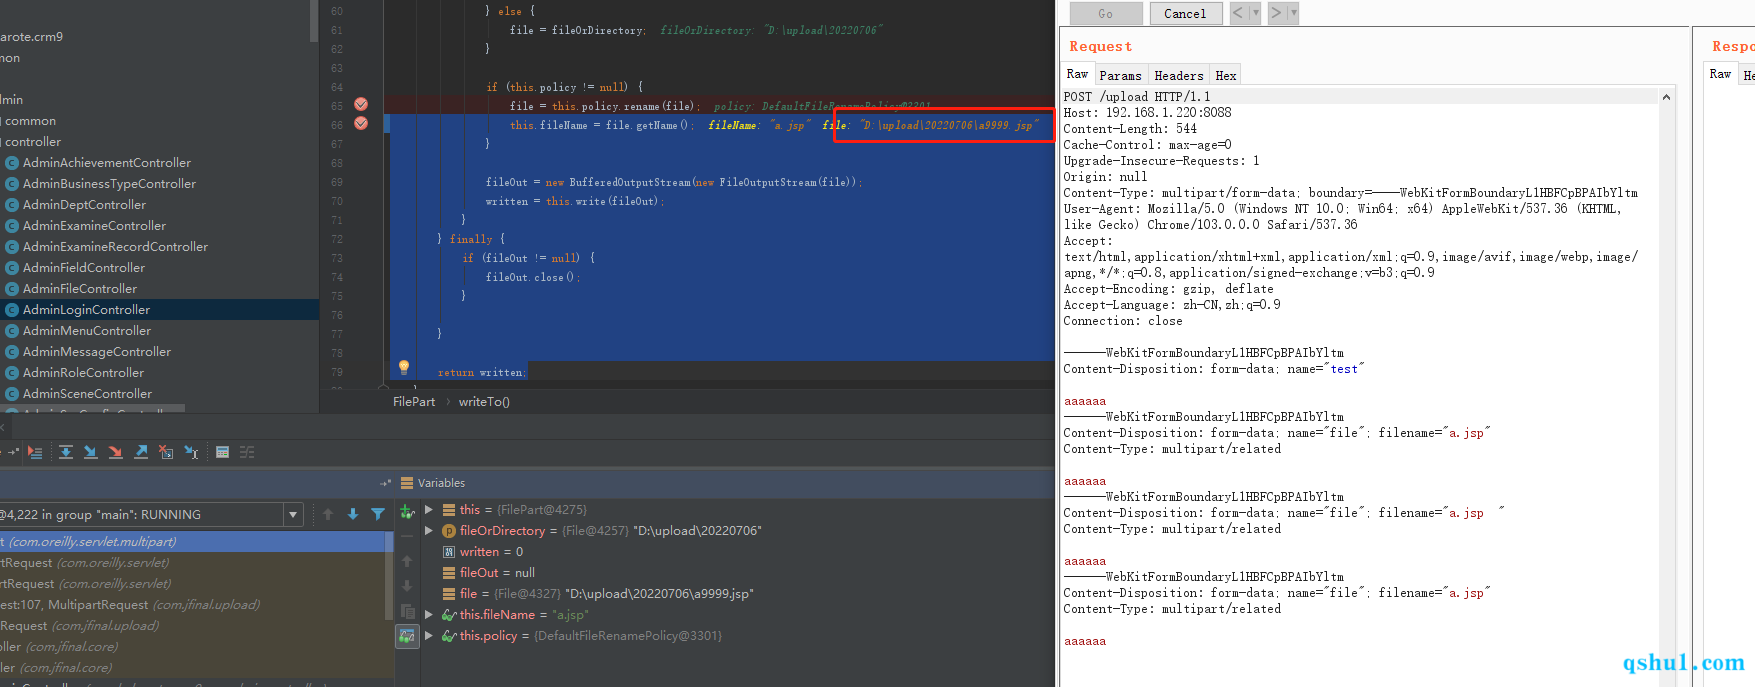Click the blue Step Into arrow icon
The width and height of the screenshot is (1755, 687).
click(90, 452)
